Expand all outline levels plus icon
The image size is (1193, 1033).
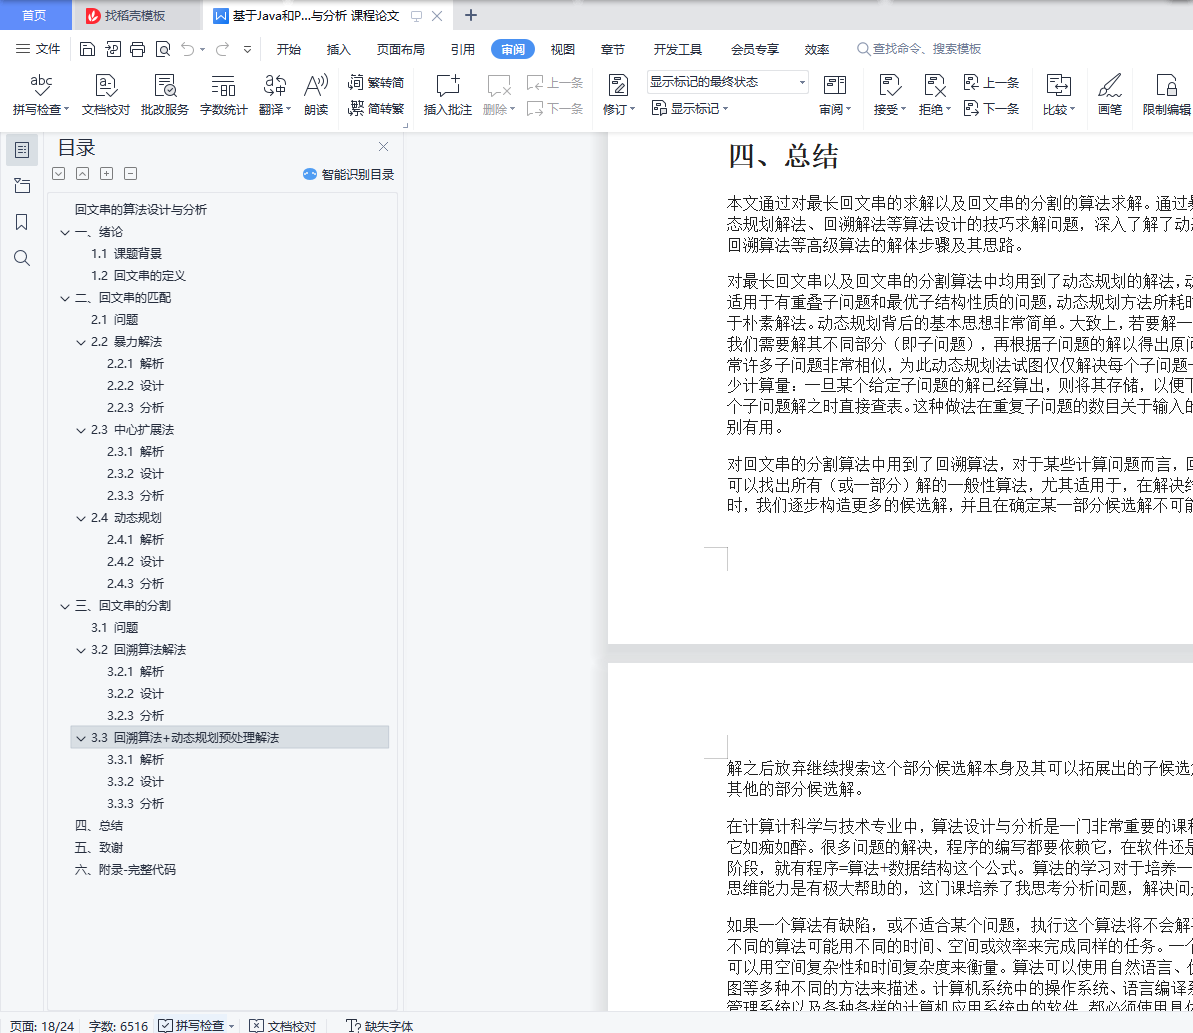point(107,173)
